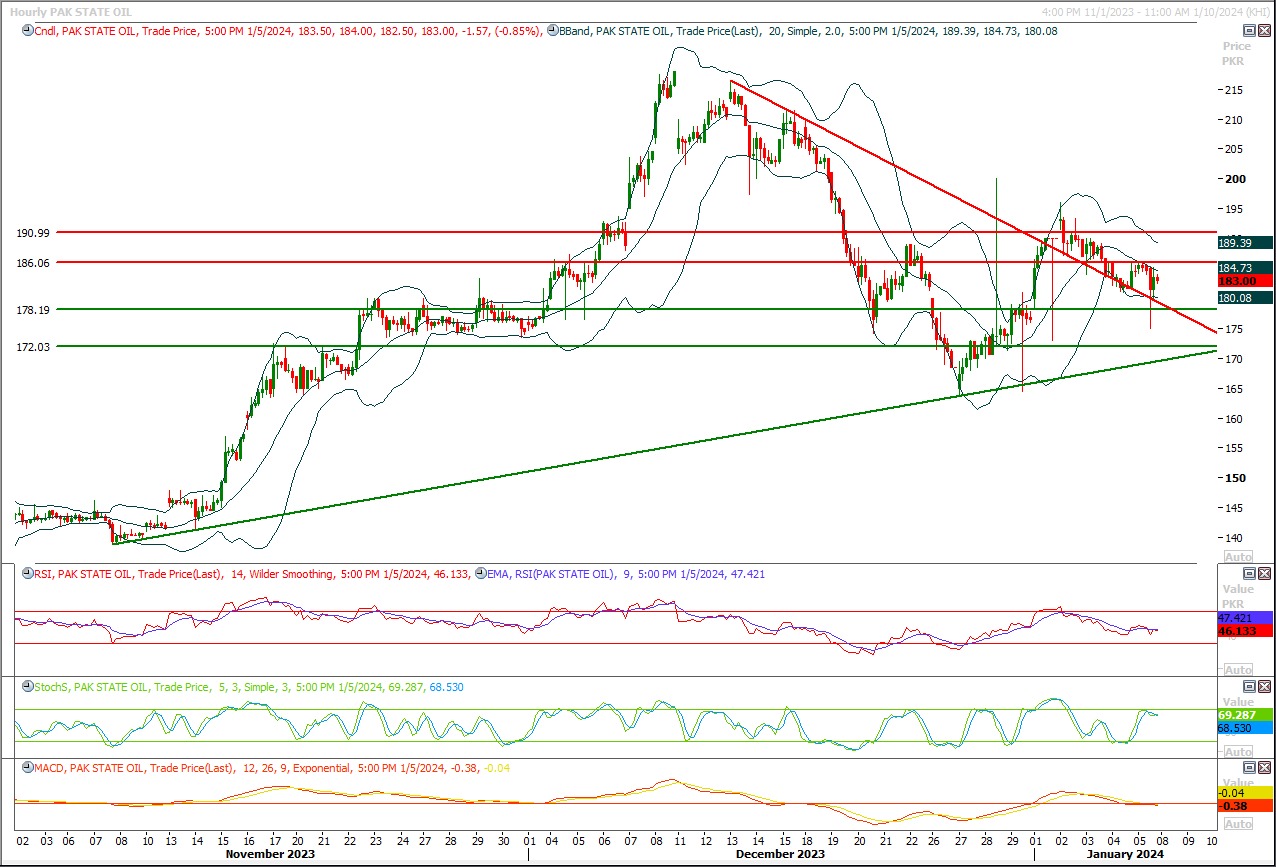1276x867 pixels.
Task: Toggle Auto scaling on the price axis
Action: (x=1237, y=557)
